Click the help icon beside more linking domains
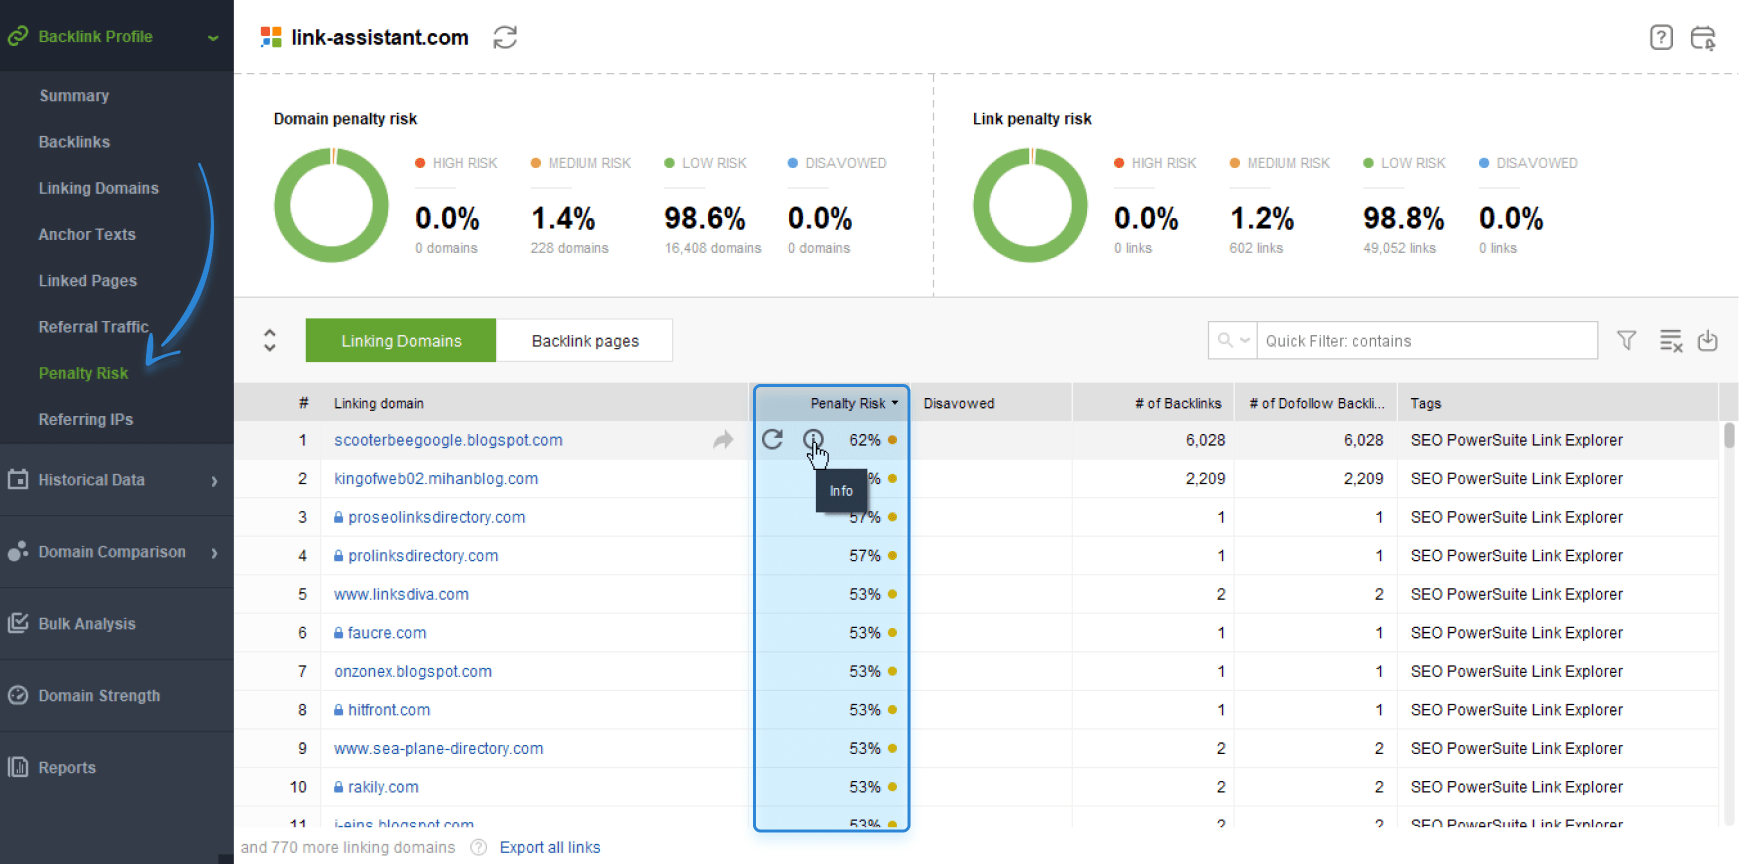This screenshot has height=864, width=1739. 478,847
